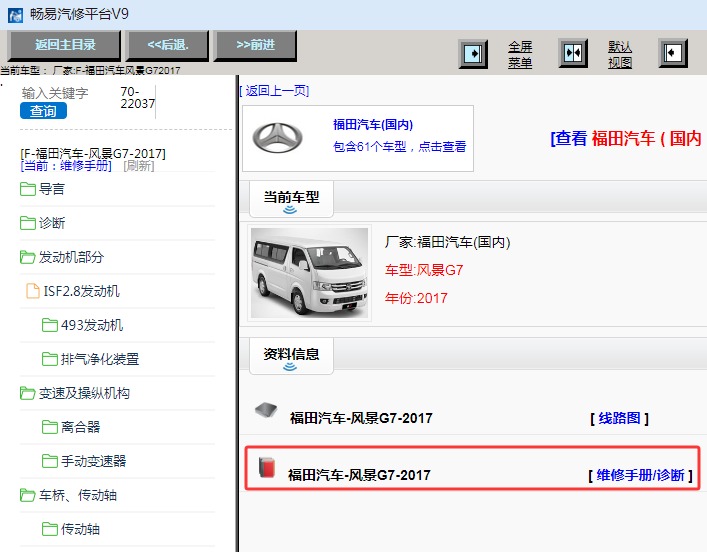The height and width of the screenshot is (552, 707).
Task: Click the 查询 search button
Action: tap(43, 111)
